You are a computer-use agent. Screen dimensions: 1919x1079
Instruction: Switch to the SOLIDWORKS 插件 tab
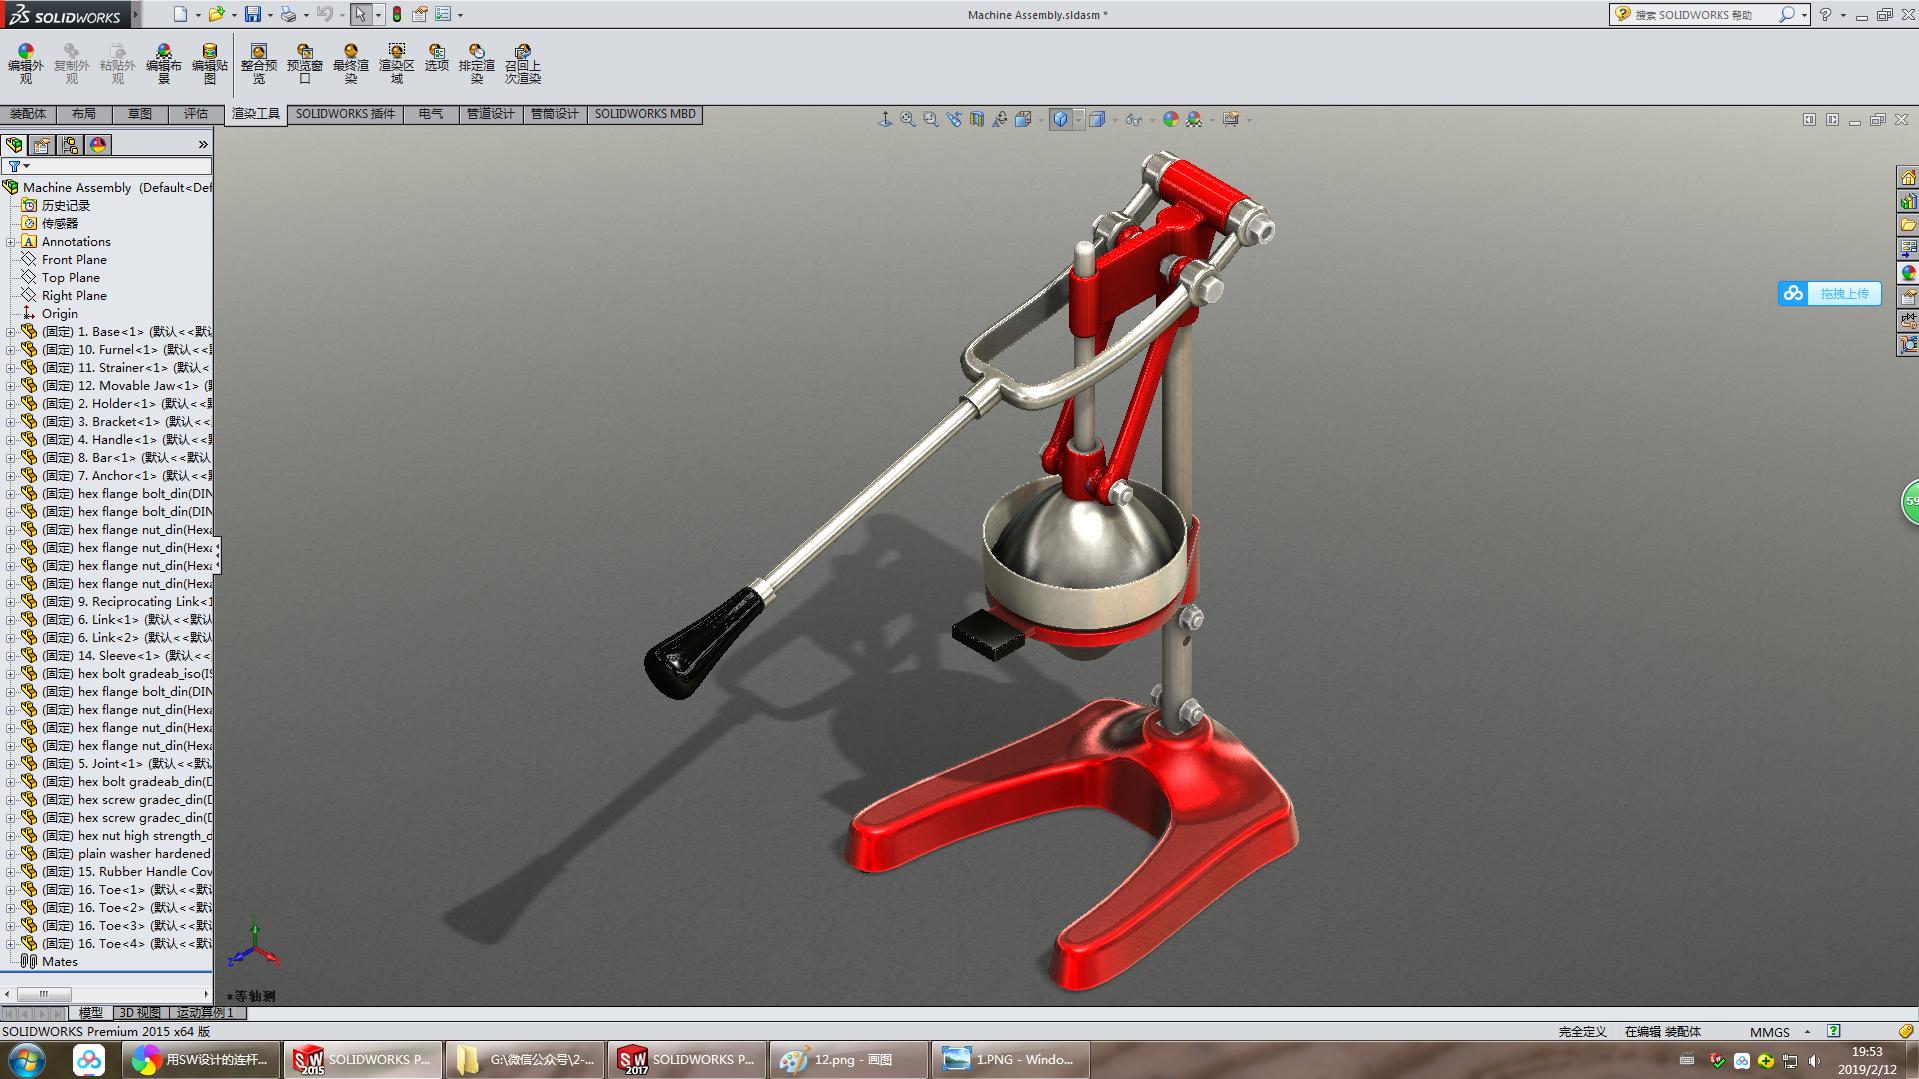click(x=344, y=114)
